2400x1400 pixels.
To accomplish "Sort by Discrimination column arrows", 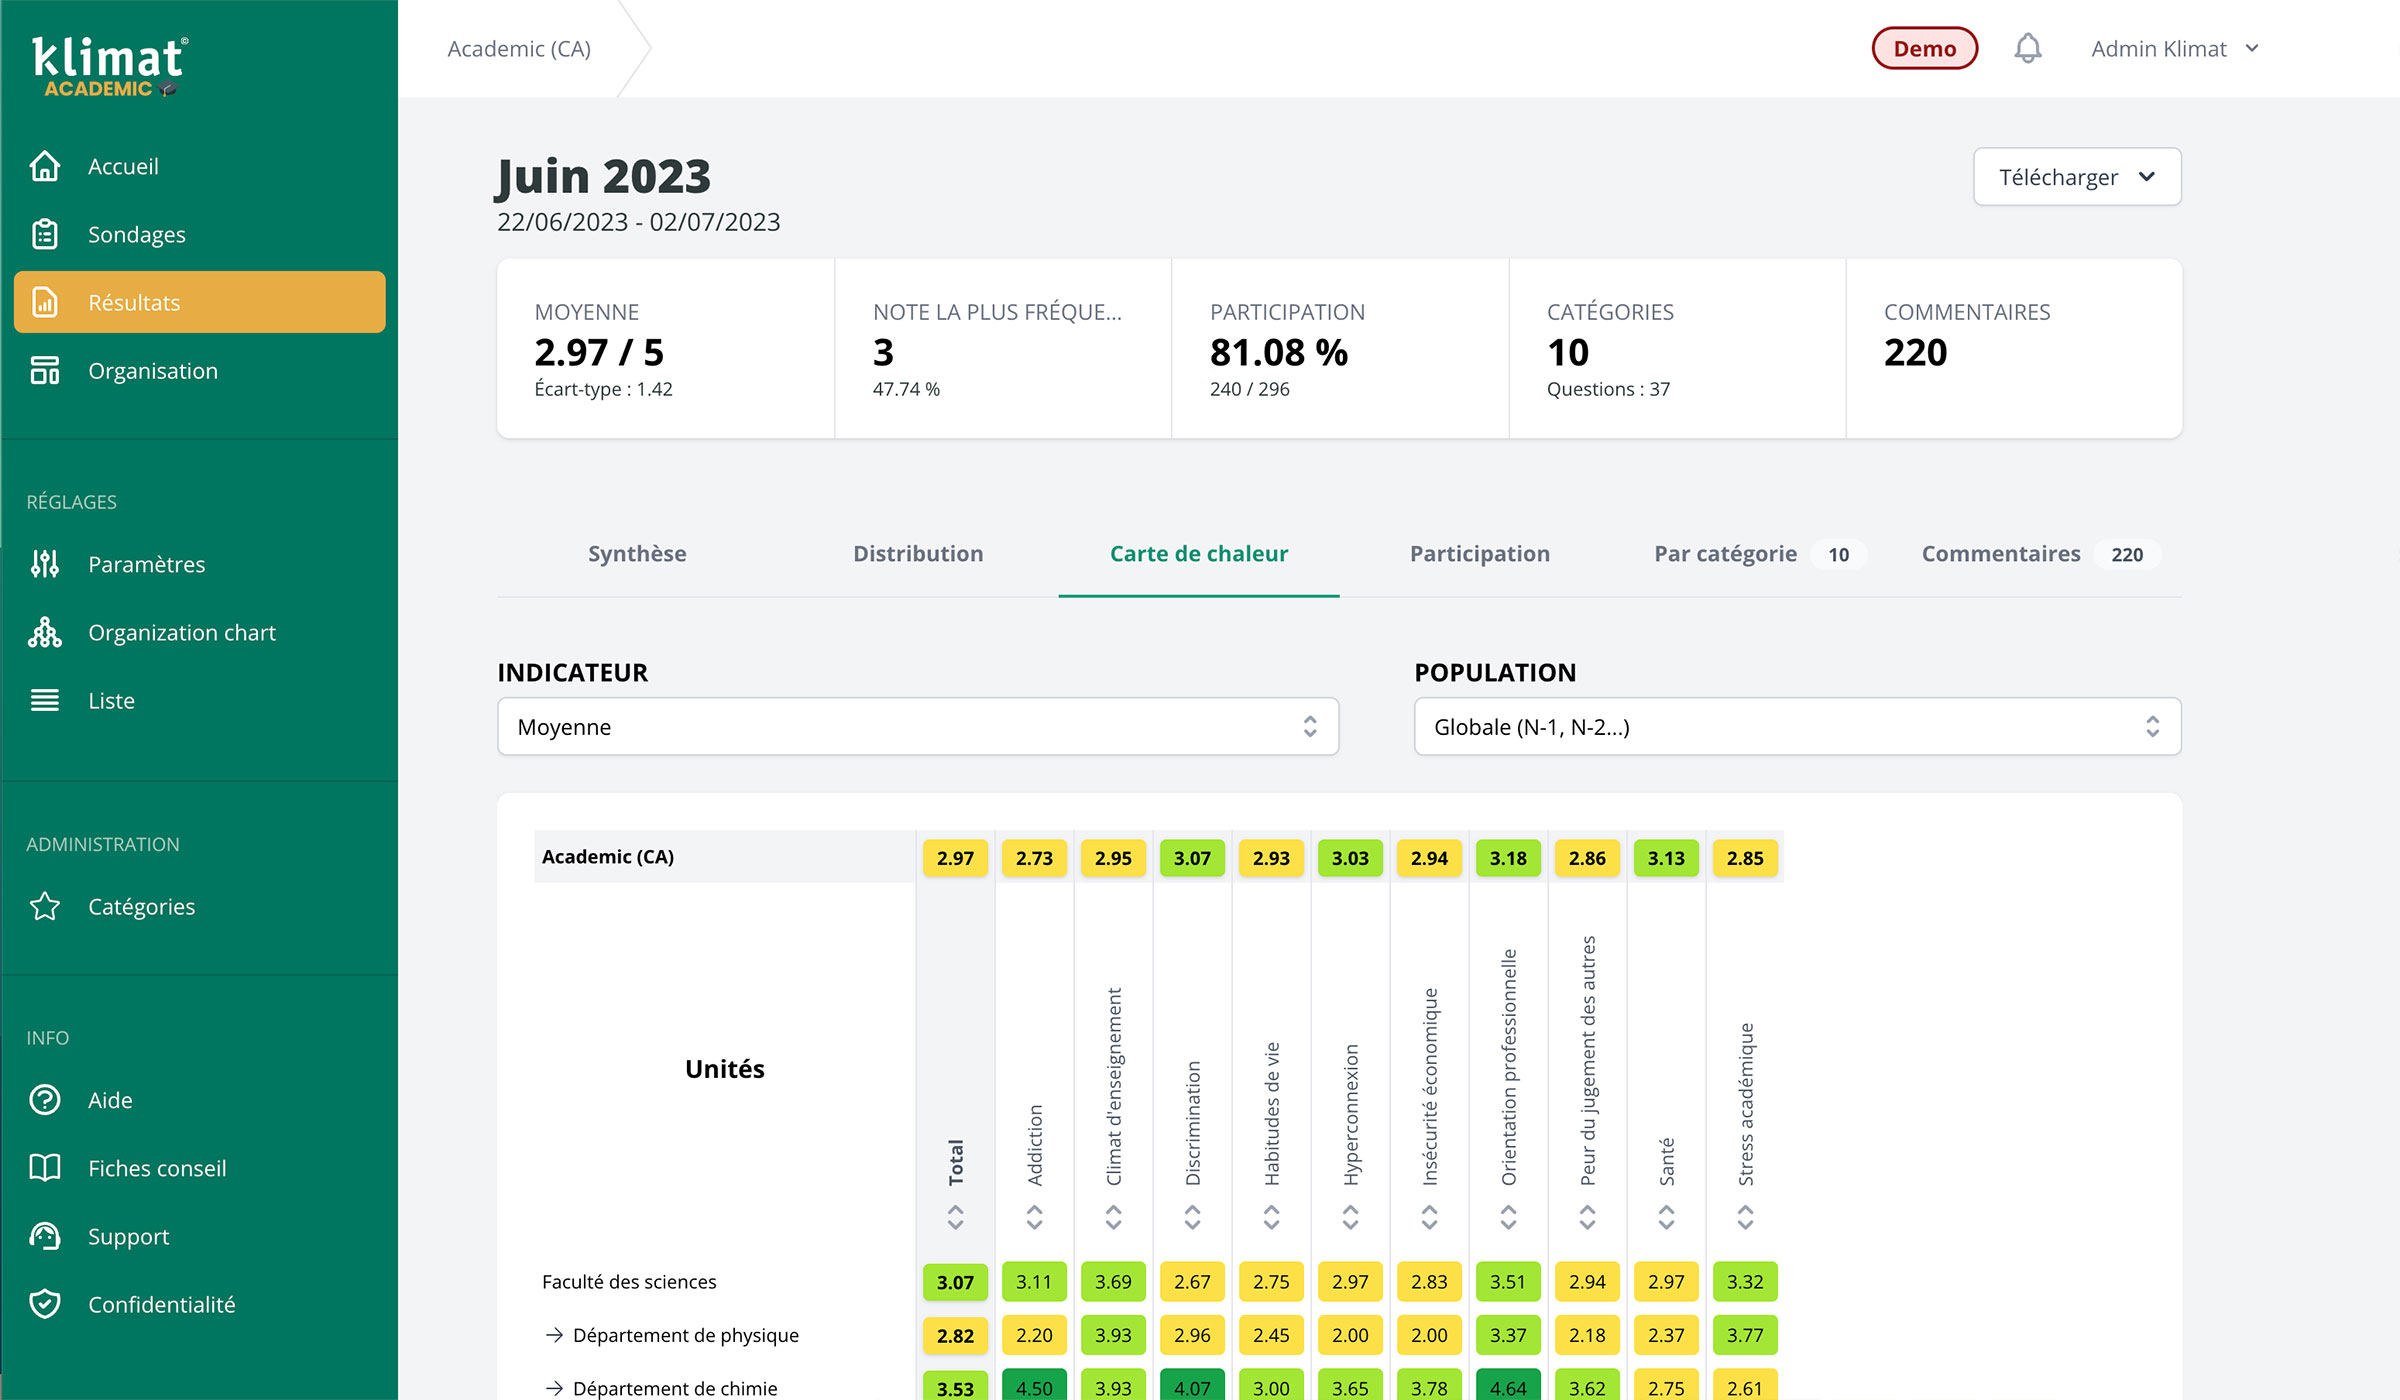I will pyautogui.click(x=1193, y=1217).
